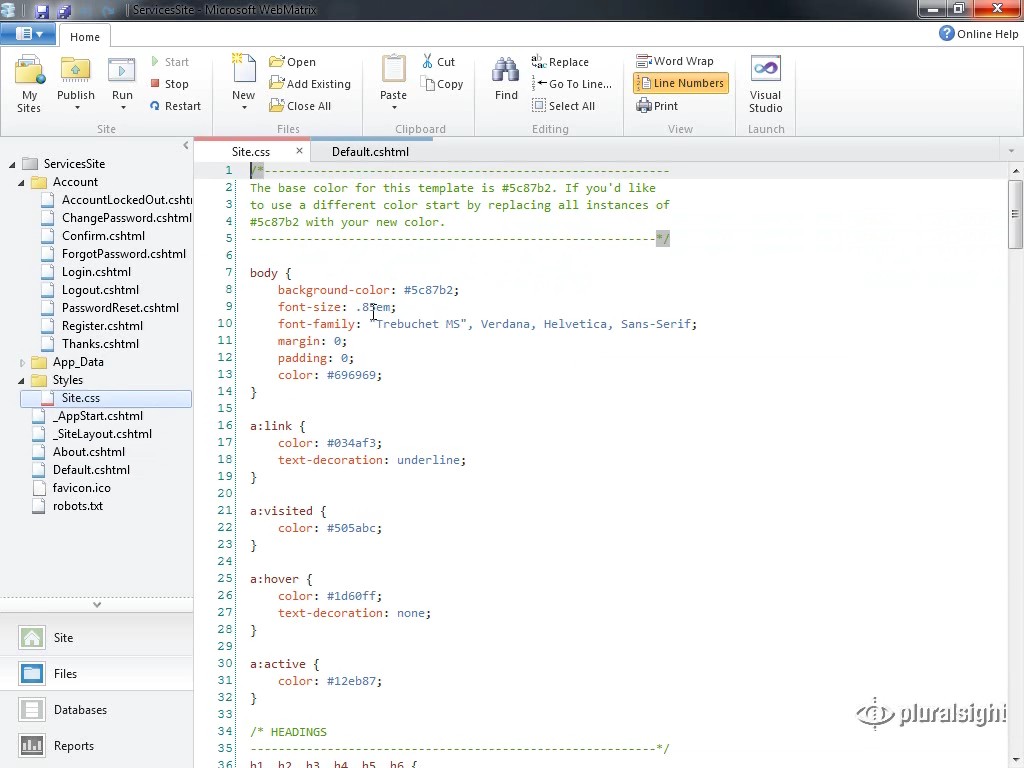The width and height of the screenshot is (1024, 768).
Task: Click Select All in Editing
Action: (564, 106)
